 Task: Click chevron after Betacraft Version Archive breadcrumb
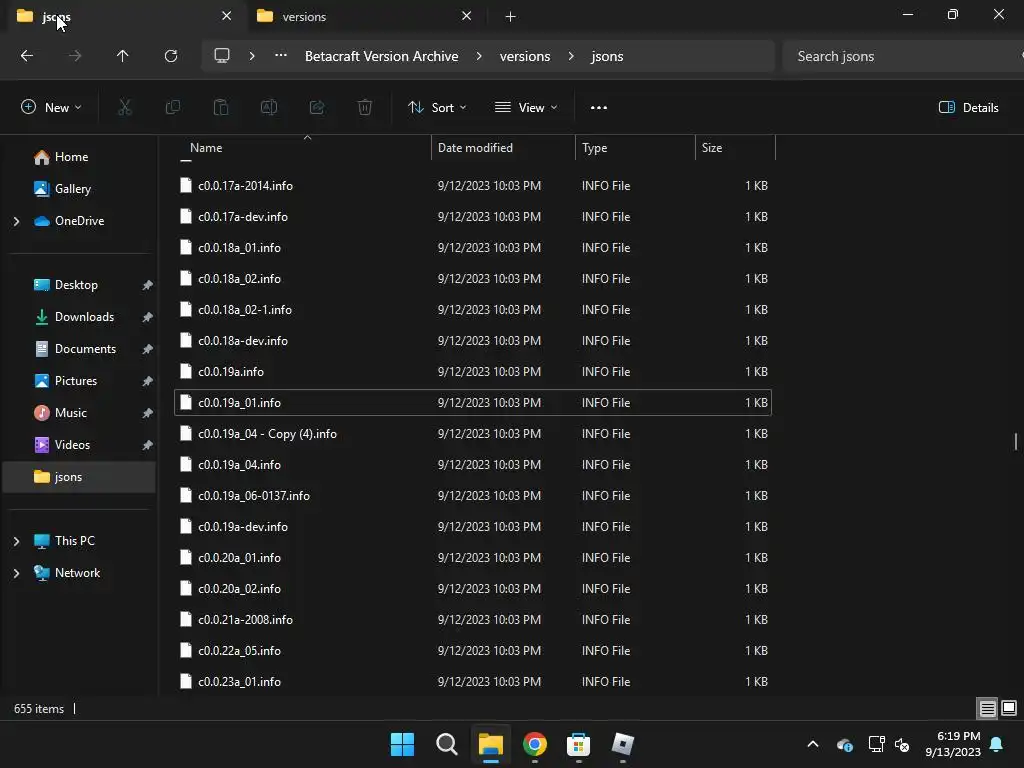coord(479,56)
